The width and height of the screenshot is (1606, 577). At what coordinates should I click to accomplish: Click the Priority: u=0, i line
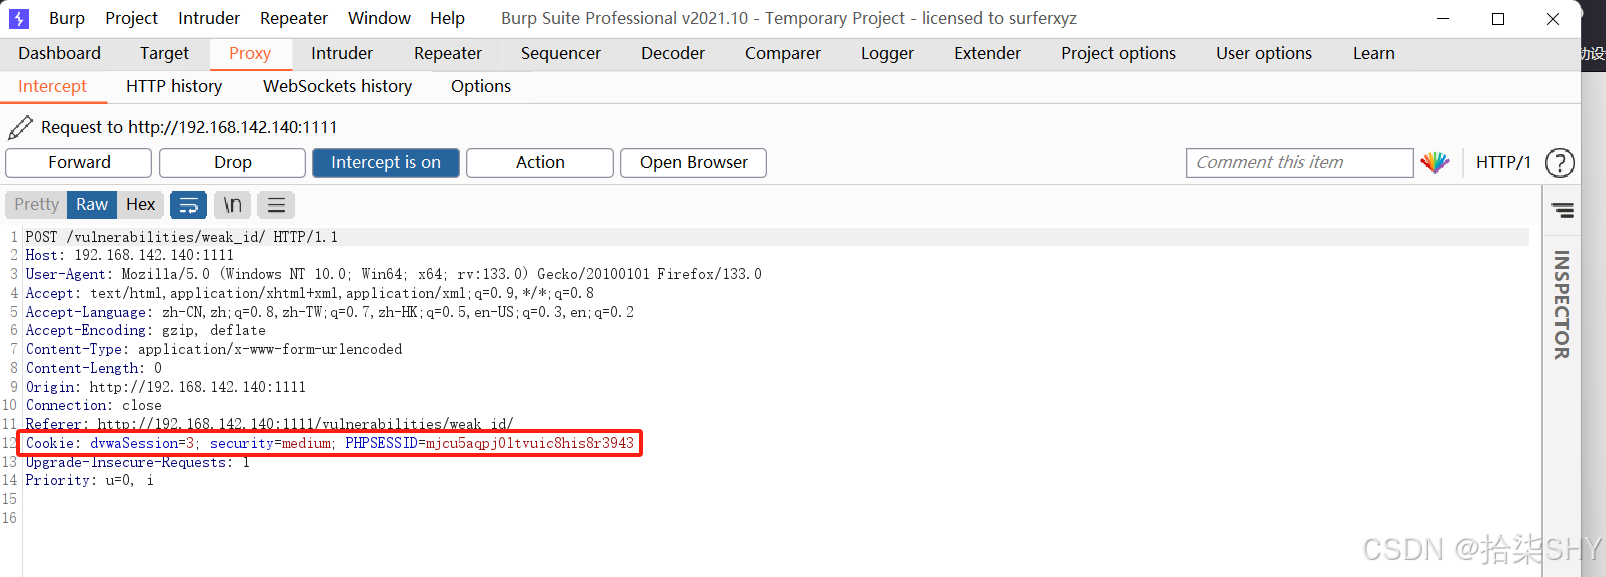pos(89,480)
